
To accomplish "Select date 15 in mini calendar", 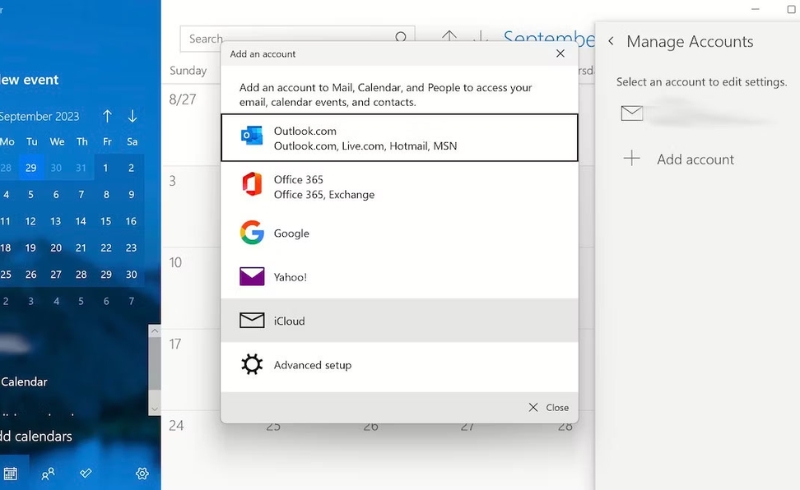I will pyautogui.click(x=106, y=221).
